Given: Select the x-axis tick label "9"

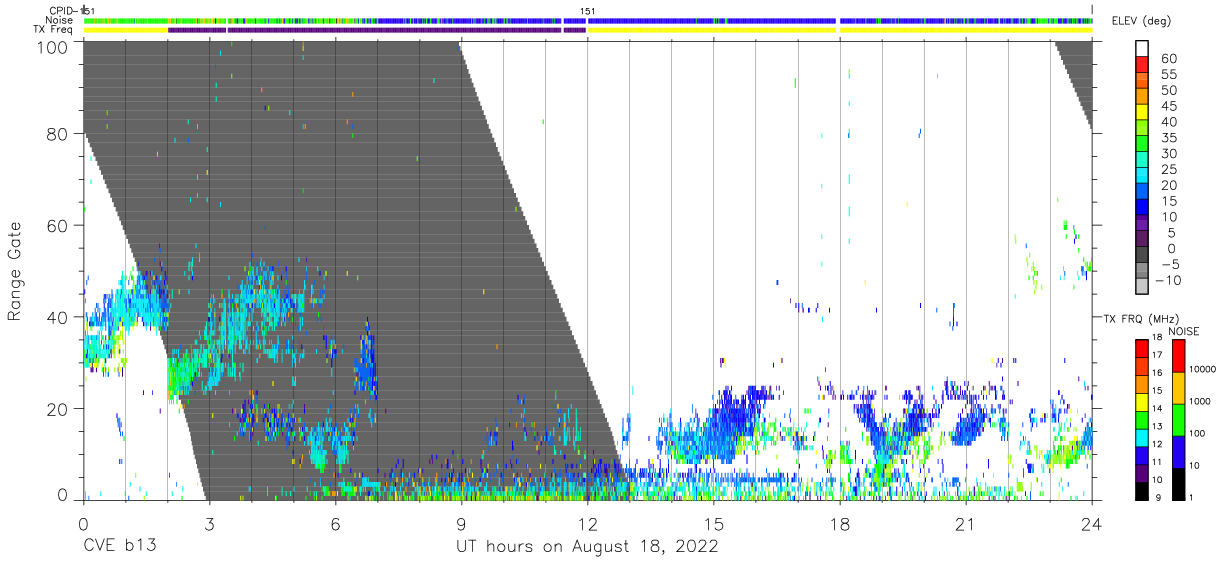Looking at the screenshot, I should 461,524.
